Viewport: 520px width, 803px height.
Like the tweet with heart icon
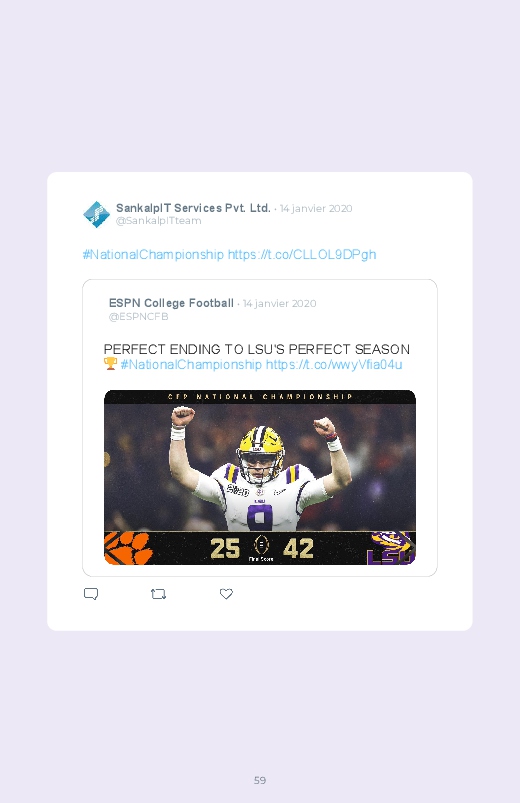226,594
